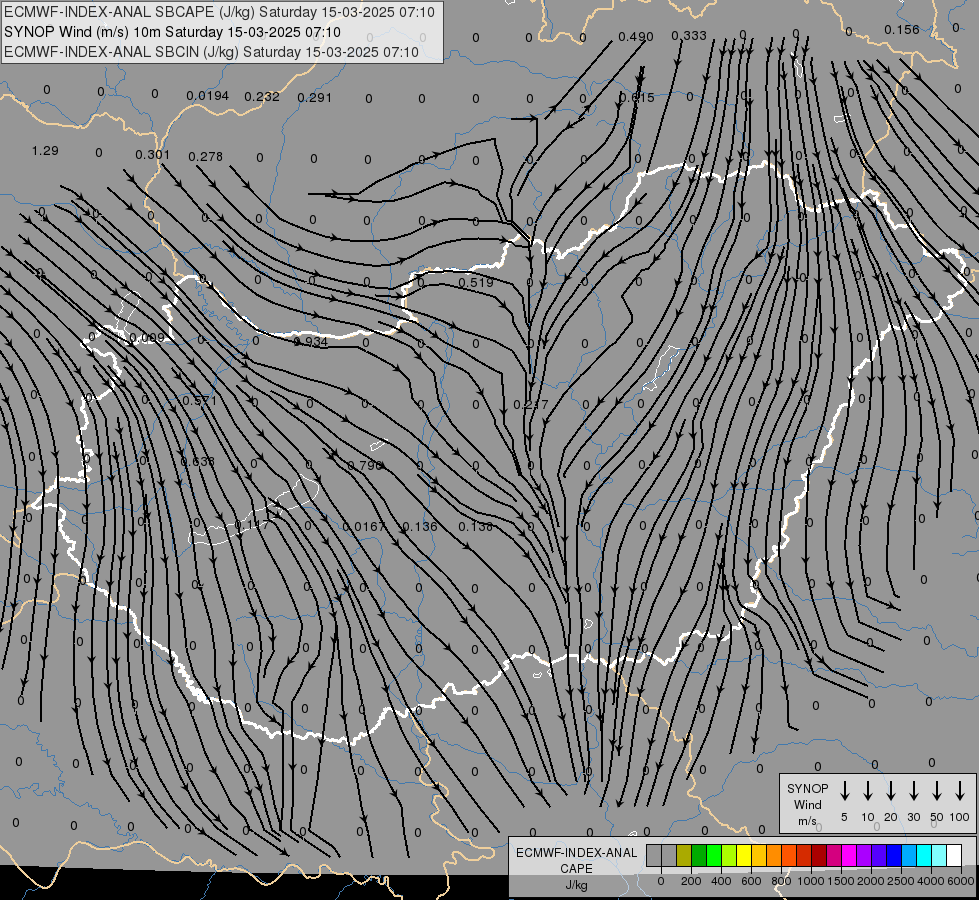The height and width of the screenshot is (900, 979).
Task: Select the deep blue CAPE legend swatch
Action: pyautogui.click(x=893, y=855)
